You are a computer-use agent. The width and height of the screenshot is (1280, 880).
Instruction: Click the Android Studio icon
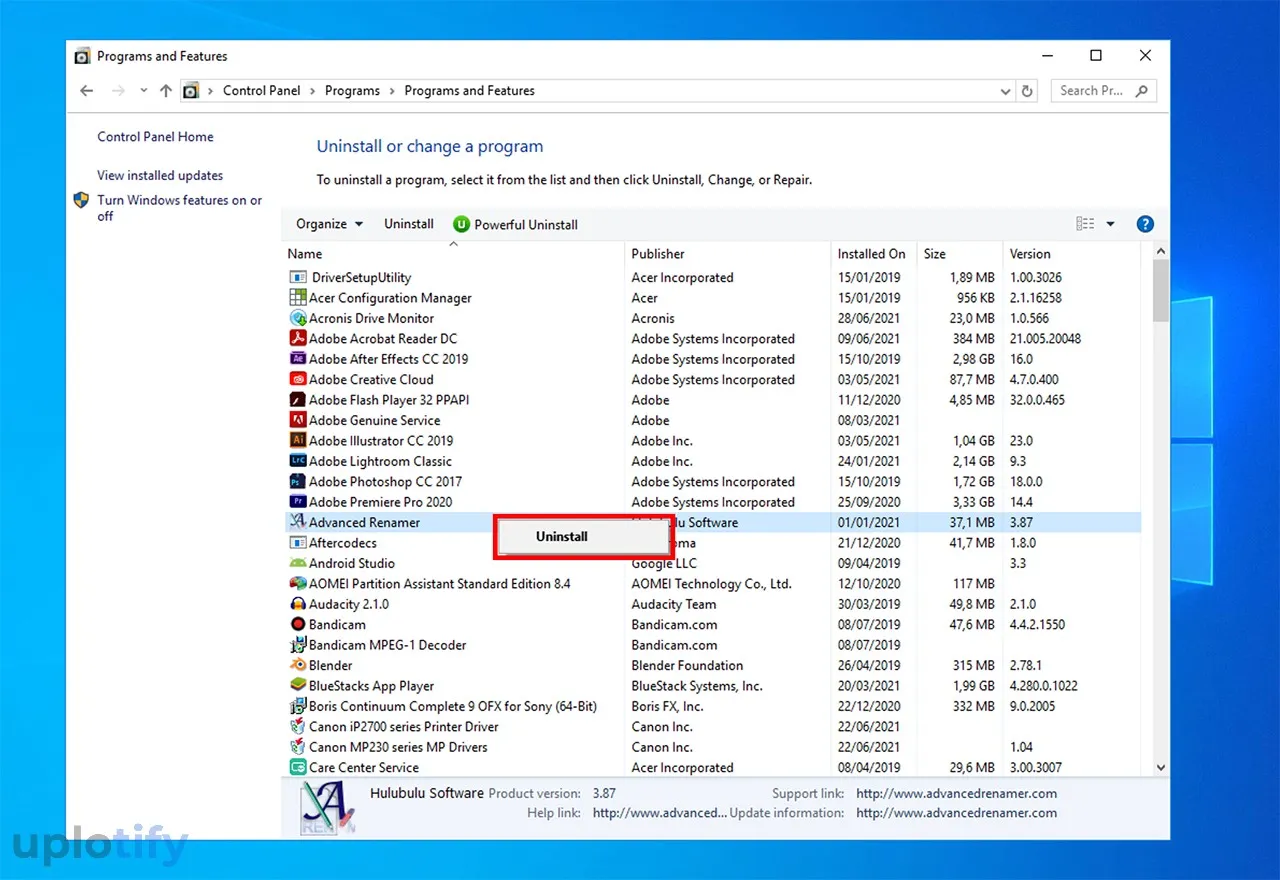pos(297,563)
